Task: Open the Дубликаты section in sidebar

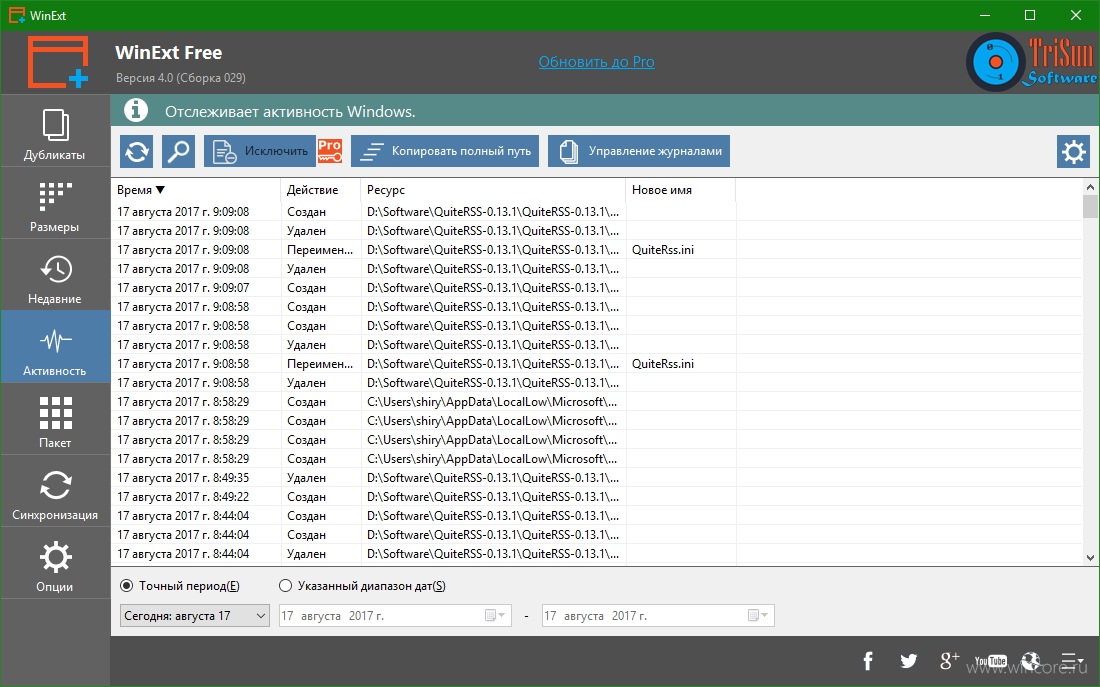Action: (x=55, y=131)
